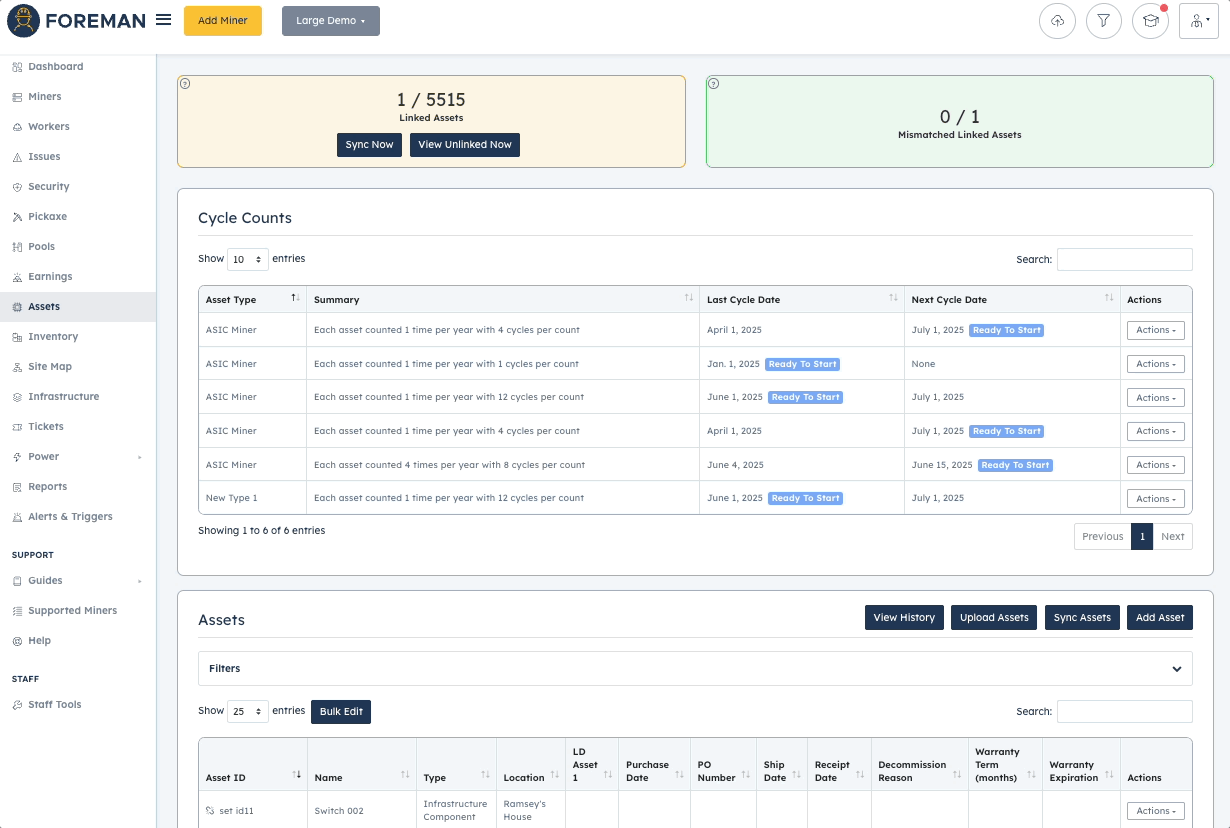
Task: Click the help icon on Linked Assets card
Action: (184, 84)
